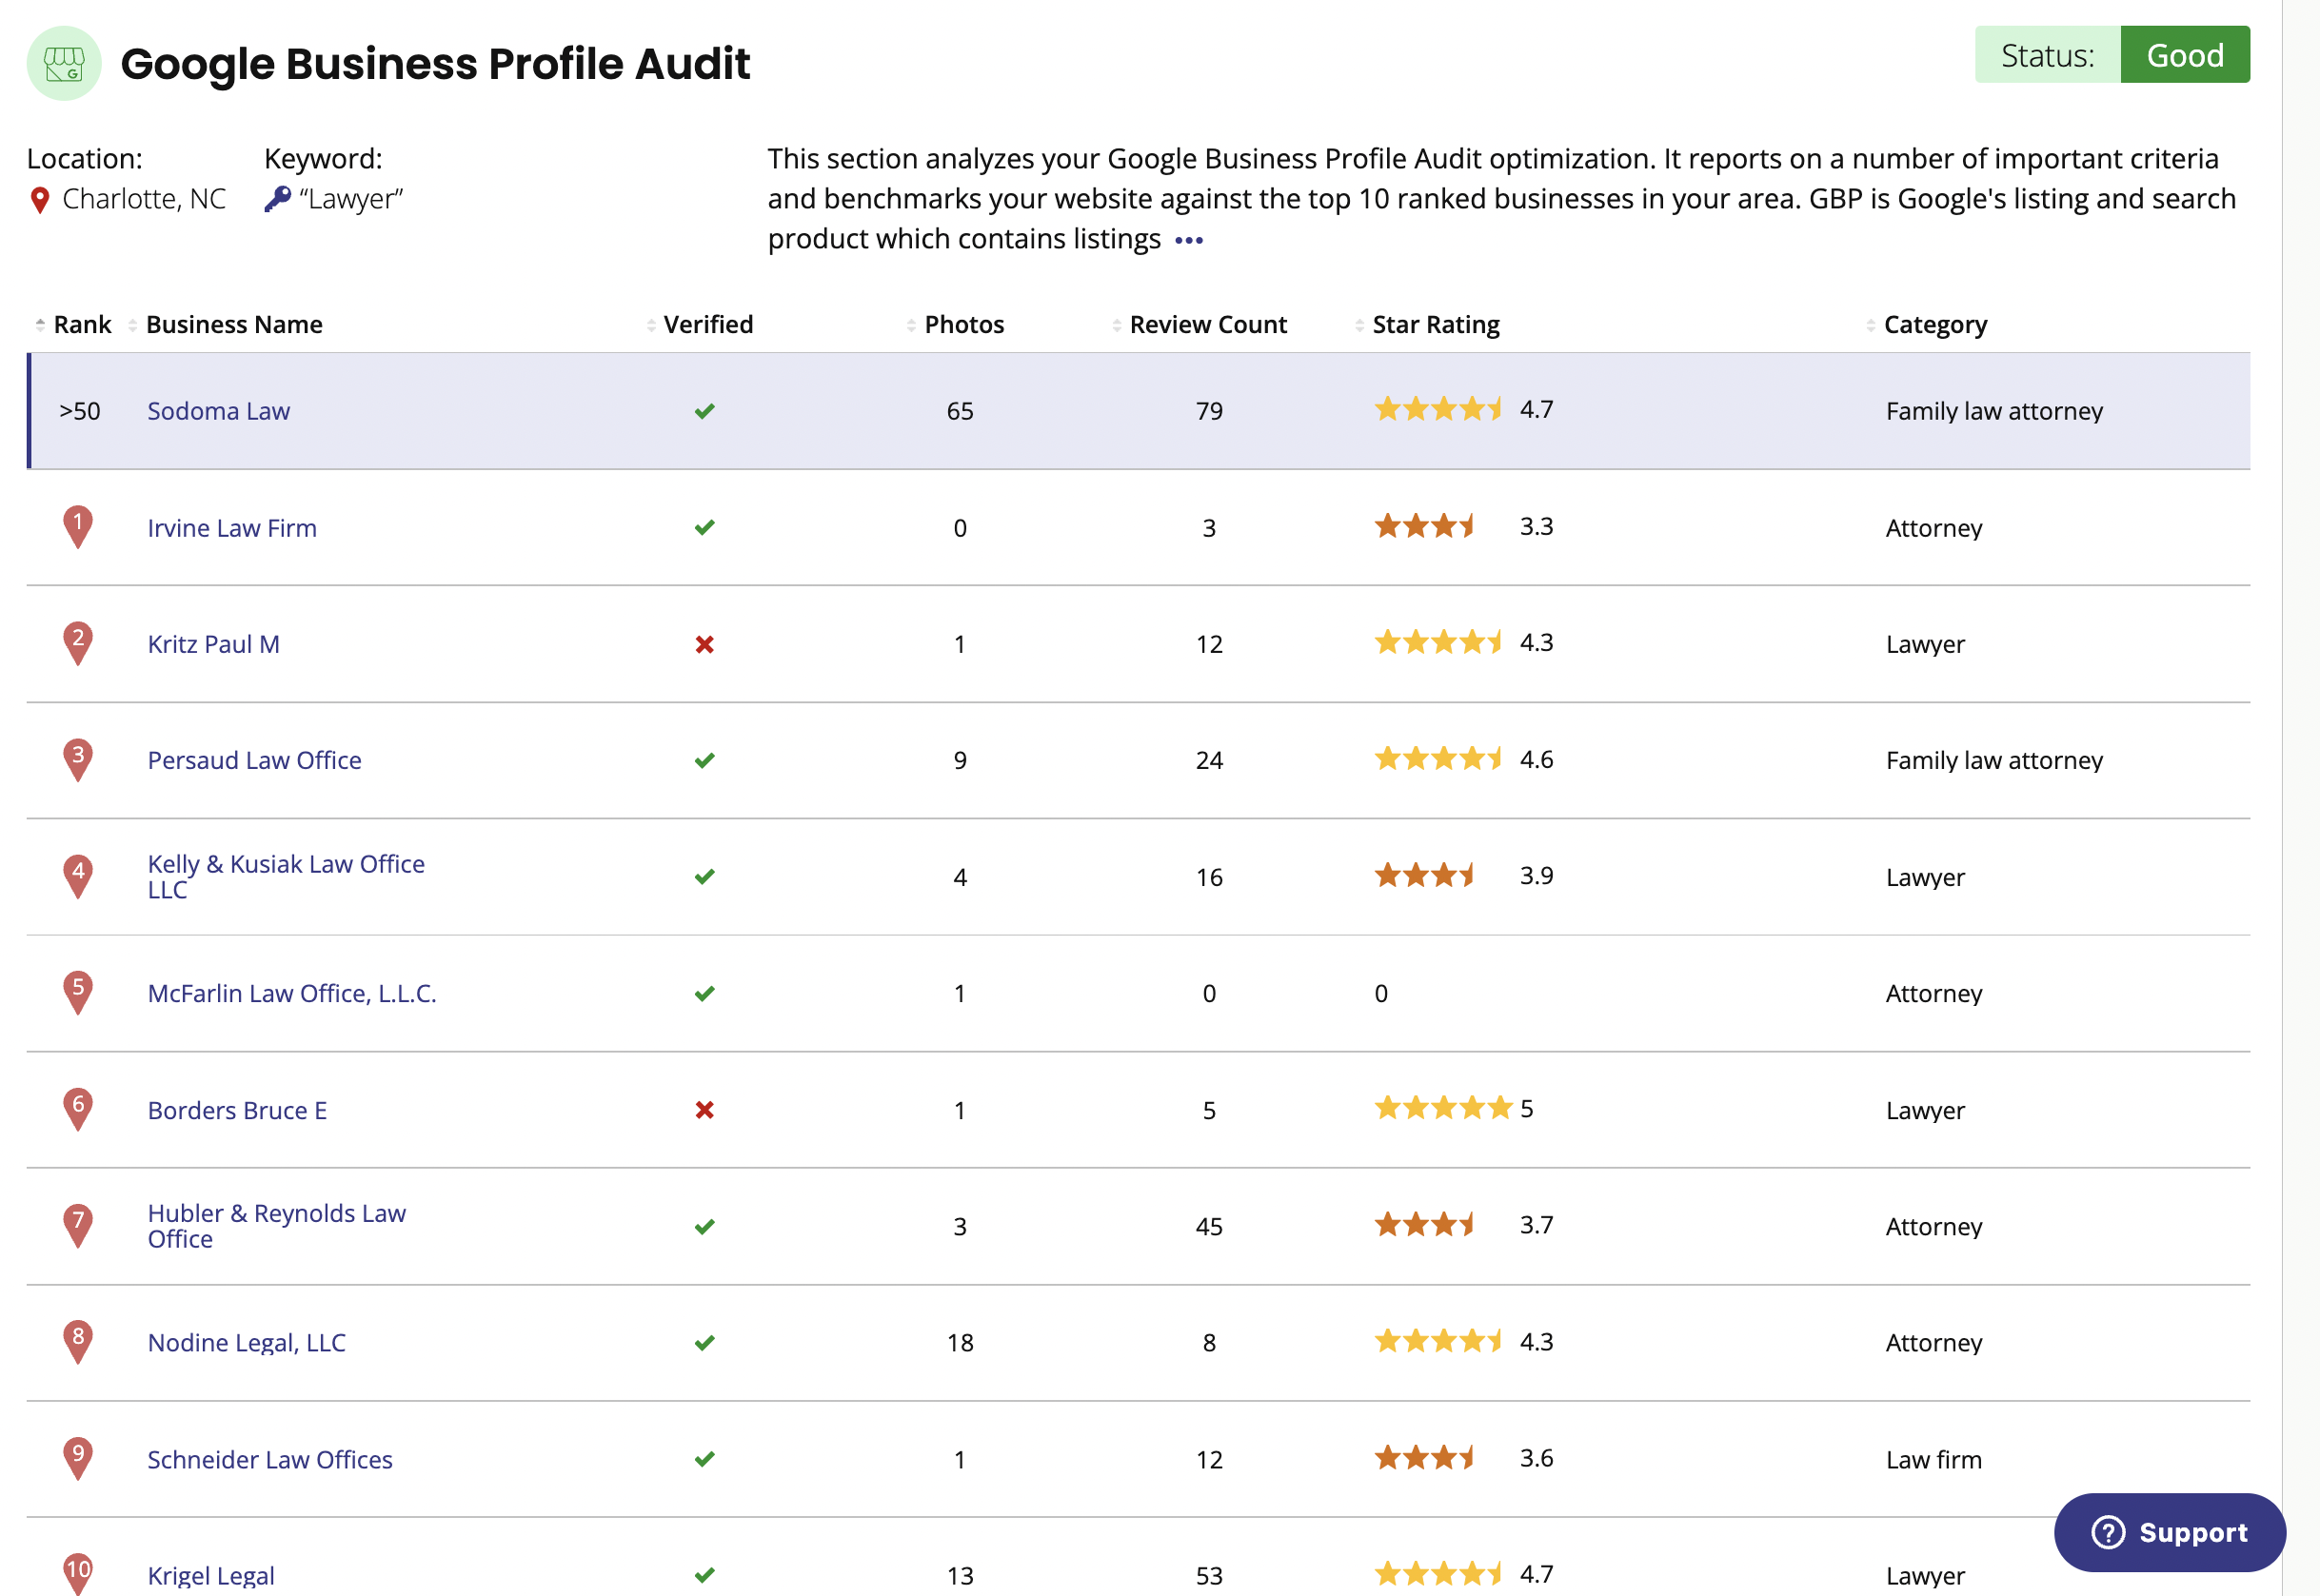Open Hubler & Reynolds Law Office link
This screenshot has width=2320, height=1596.
tap(277, 1226)
